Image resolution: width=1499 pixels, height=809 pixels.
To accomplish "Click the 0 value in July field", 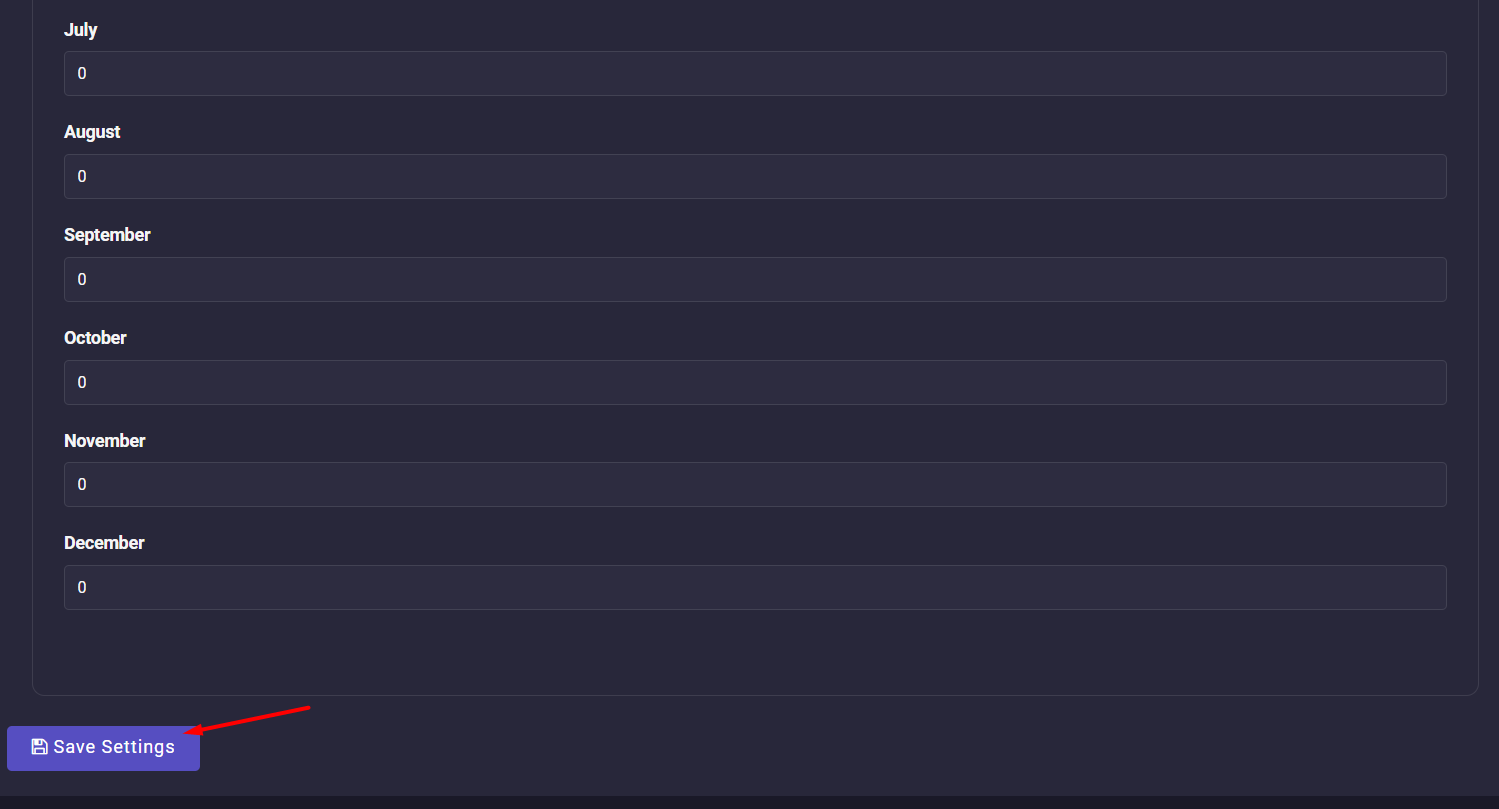I will point(82,74).
